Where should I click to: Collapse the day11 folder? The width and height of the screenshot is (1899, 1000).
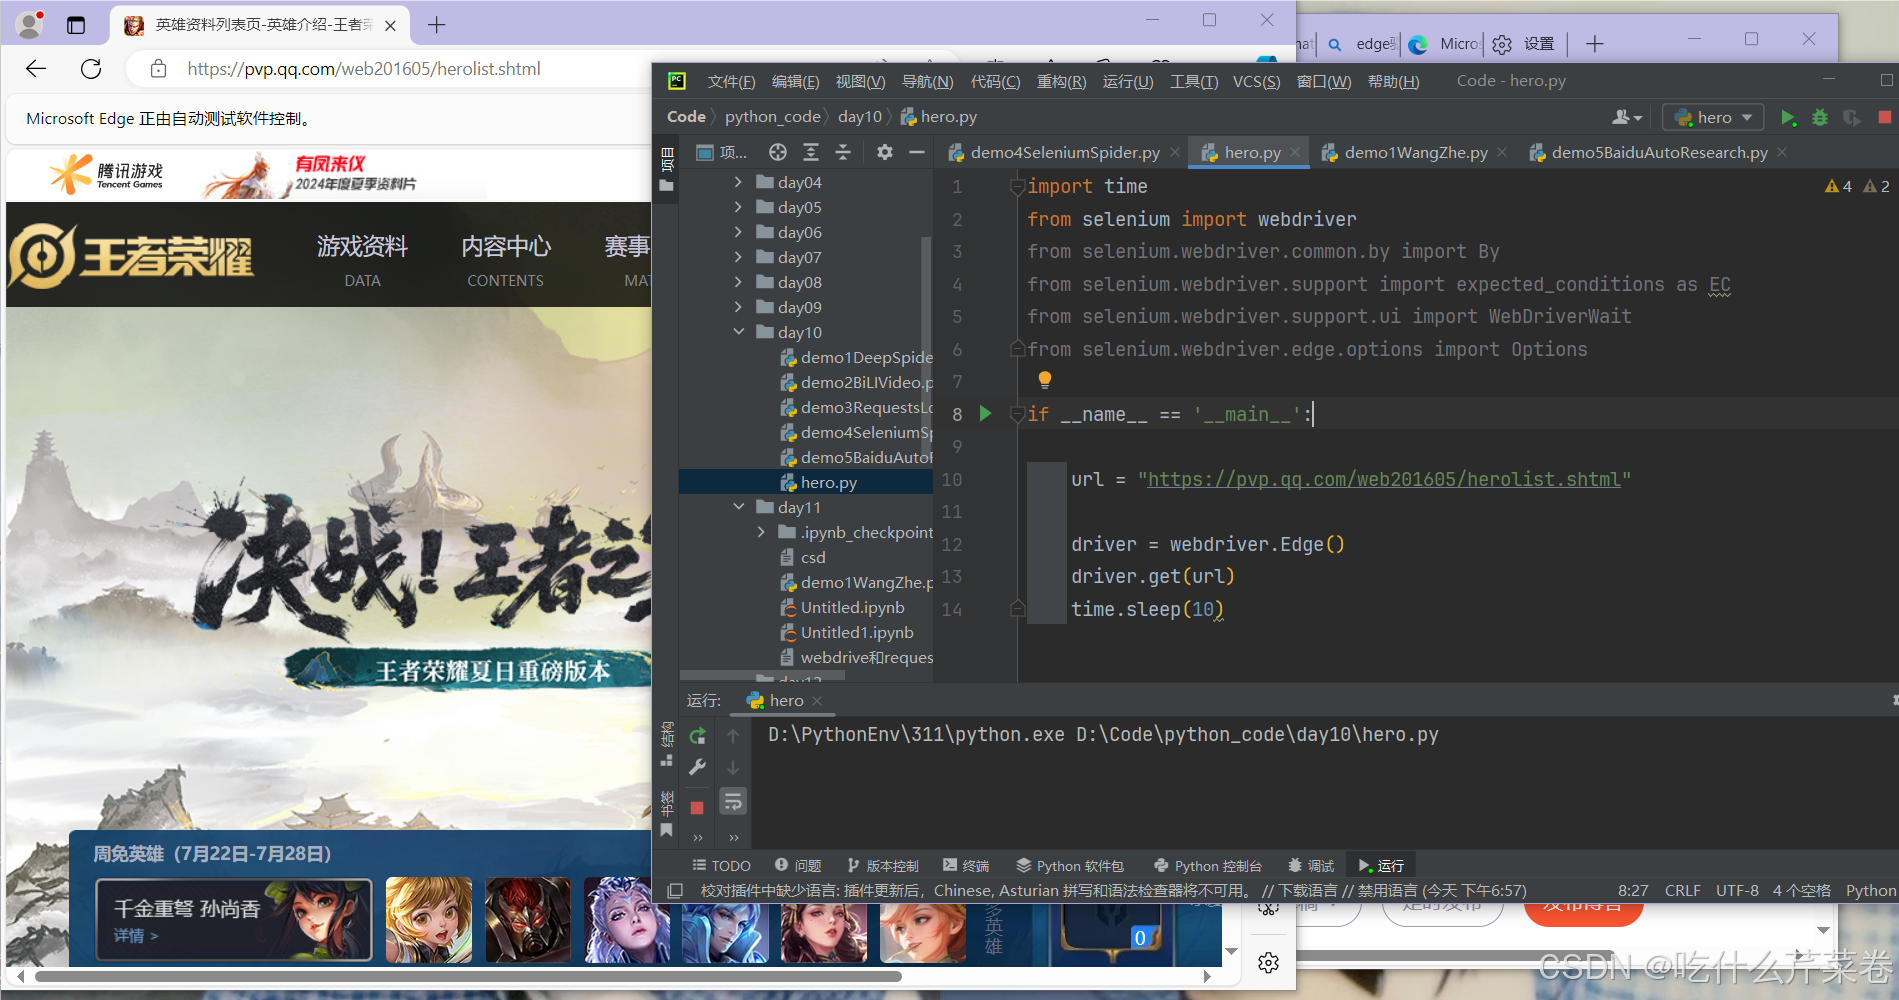click(x=738, y=507)
